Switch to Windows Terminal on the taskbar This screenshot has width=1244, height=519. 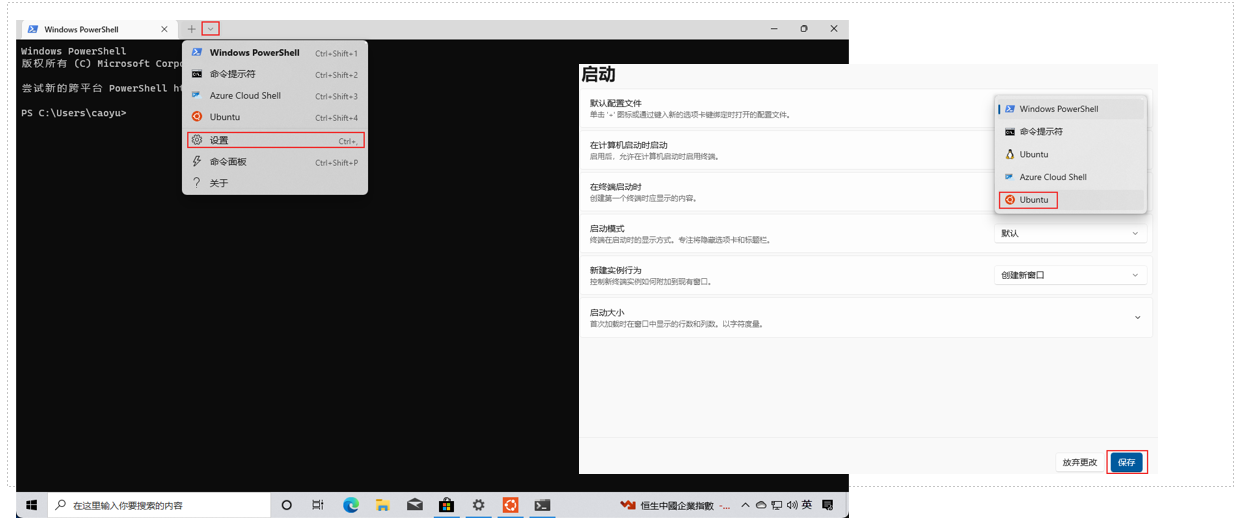coord(542,505)
